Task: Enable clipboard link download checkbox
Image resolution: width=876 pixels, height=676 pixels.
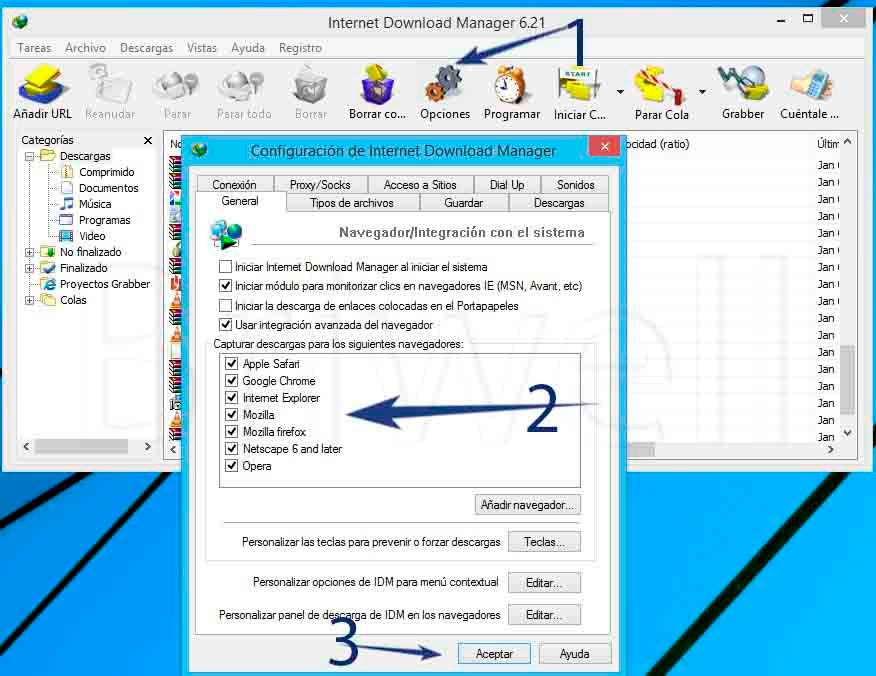Action: click(x=226, y=306)
